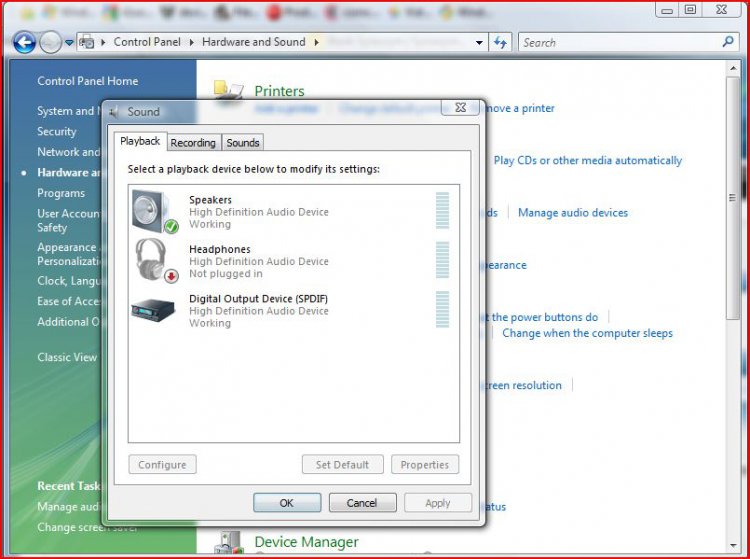Screen dimensions: 750x559
Task: Click Cancel in Sound dialog
Action: pyautogui.click(x=363, y=503)
